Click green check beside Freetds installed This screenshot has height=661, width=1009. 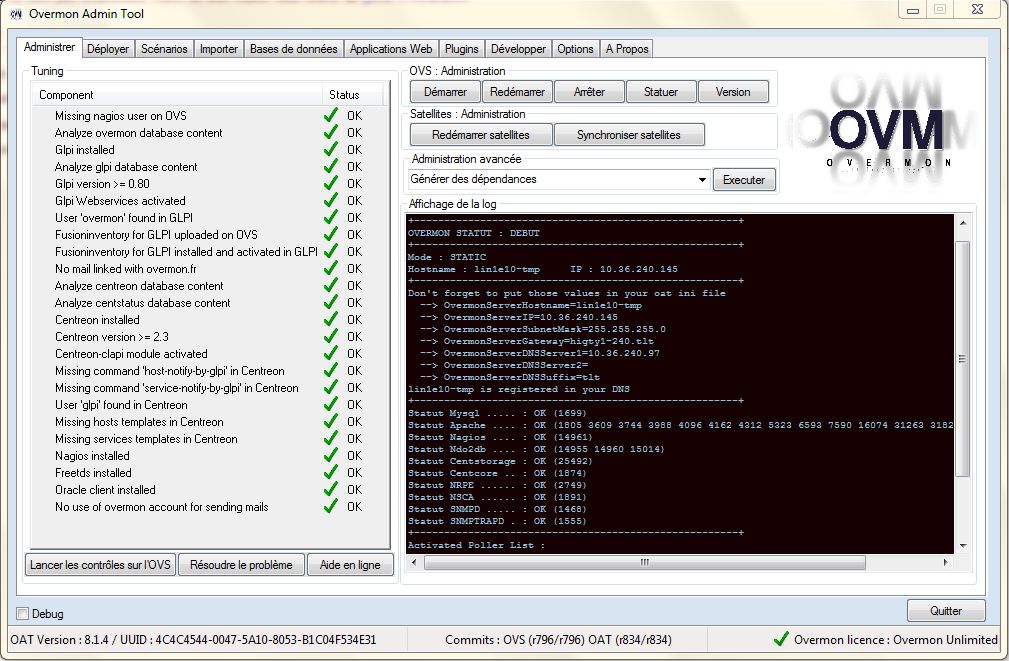[x=331, y=472]
